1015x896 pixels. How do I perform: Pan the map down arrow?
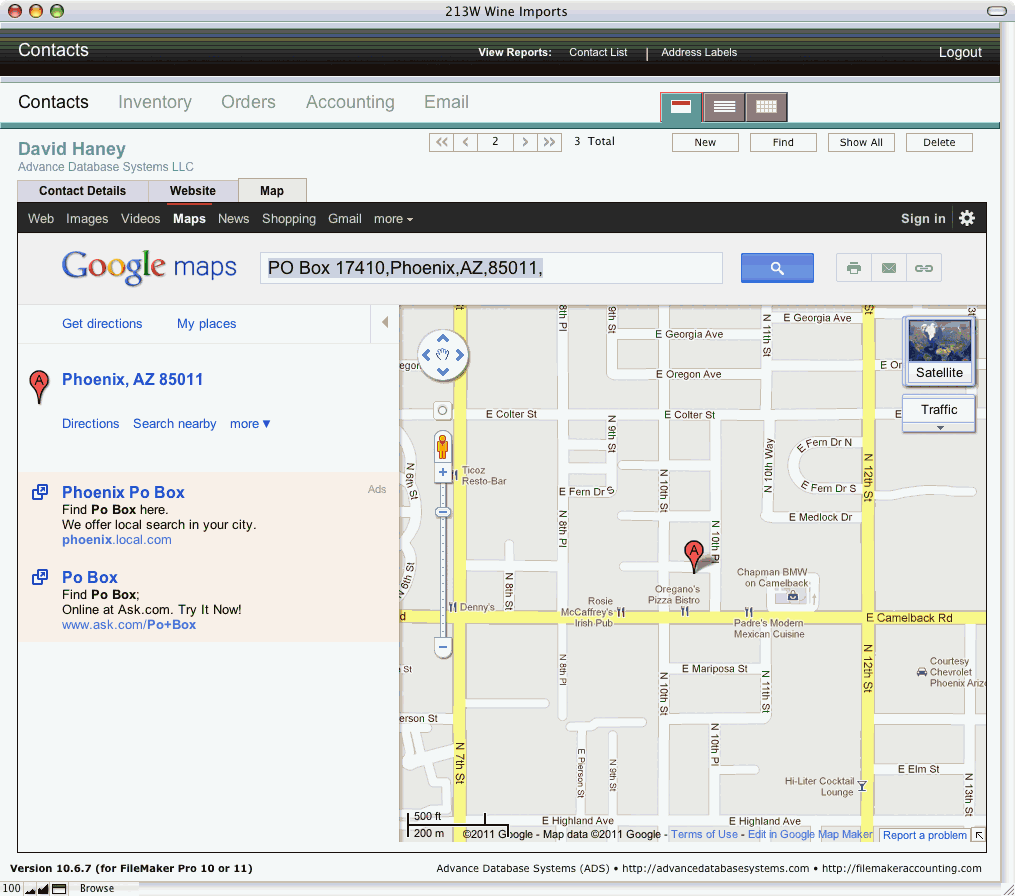443,372
